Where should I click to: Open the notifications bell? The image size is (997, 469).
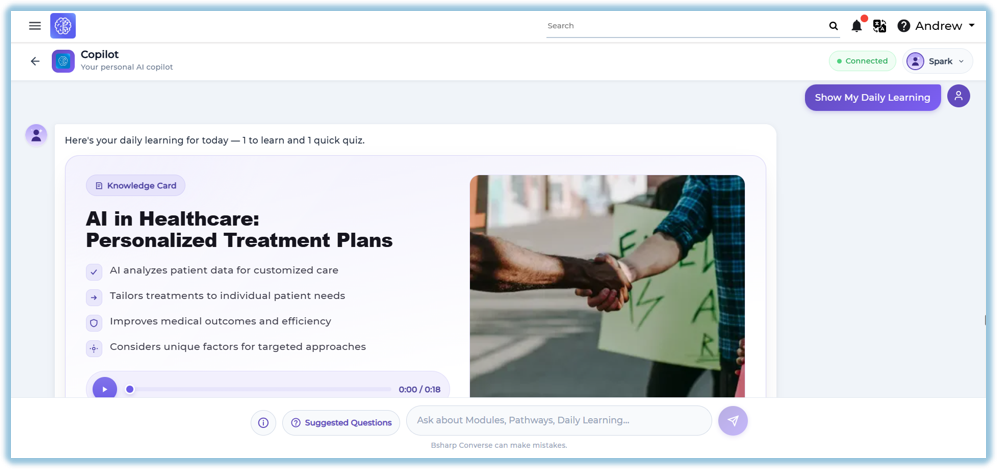[x=857, y=26]
